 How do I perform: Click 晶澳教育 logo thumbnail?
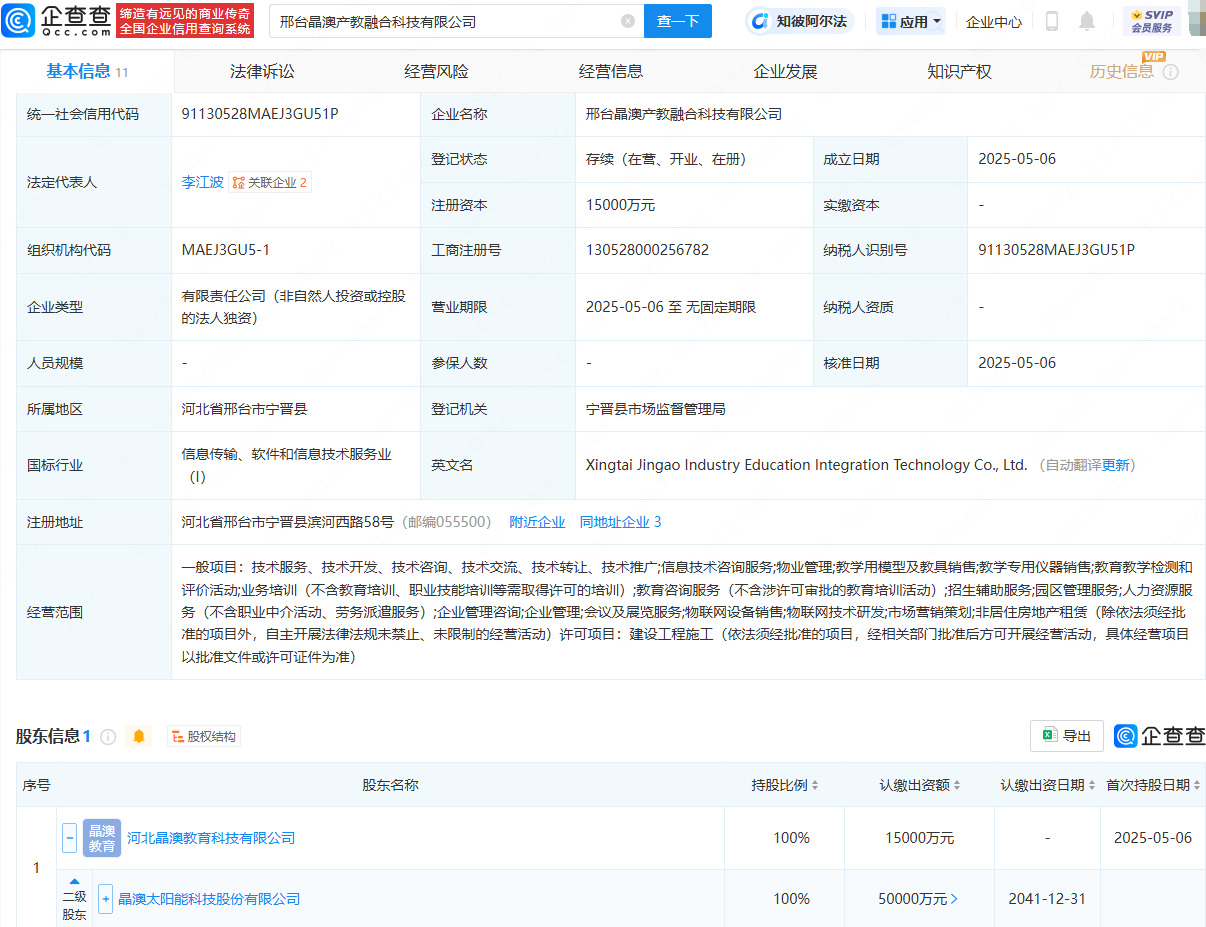click(x=102, y=838)
